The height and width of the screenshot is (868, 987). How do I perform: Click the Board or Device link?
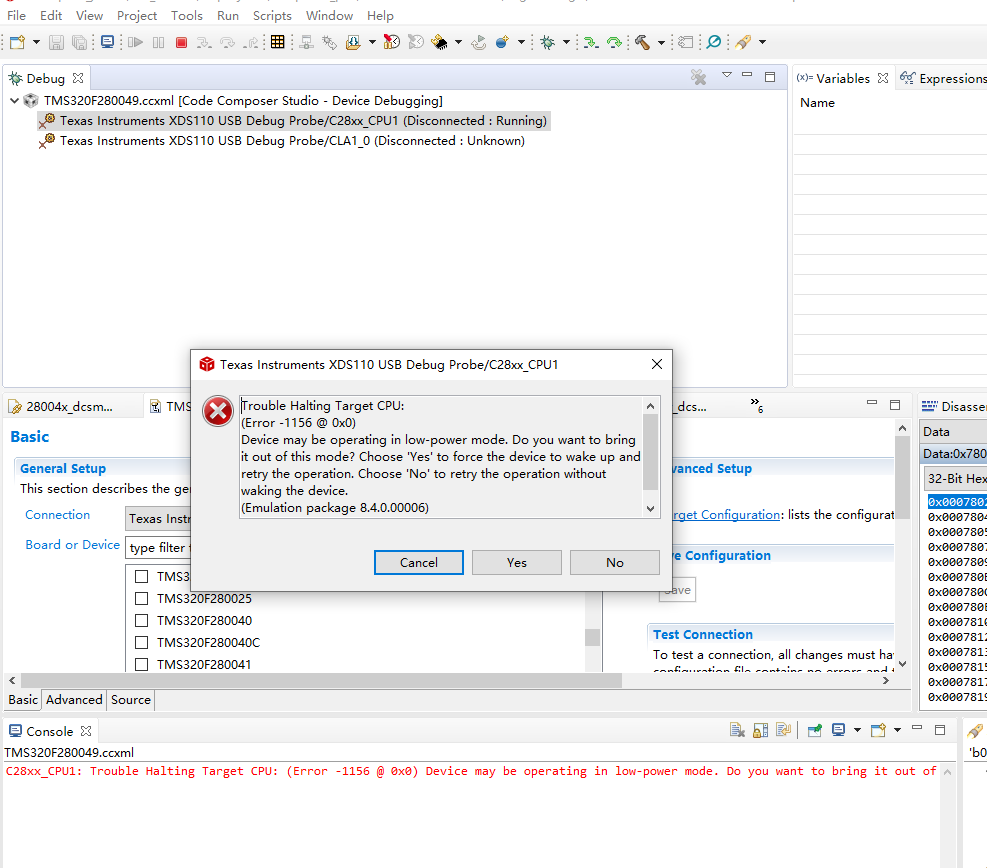click(72, 544)
